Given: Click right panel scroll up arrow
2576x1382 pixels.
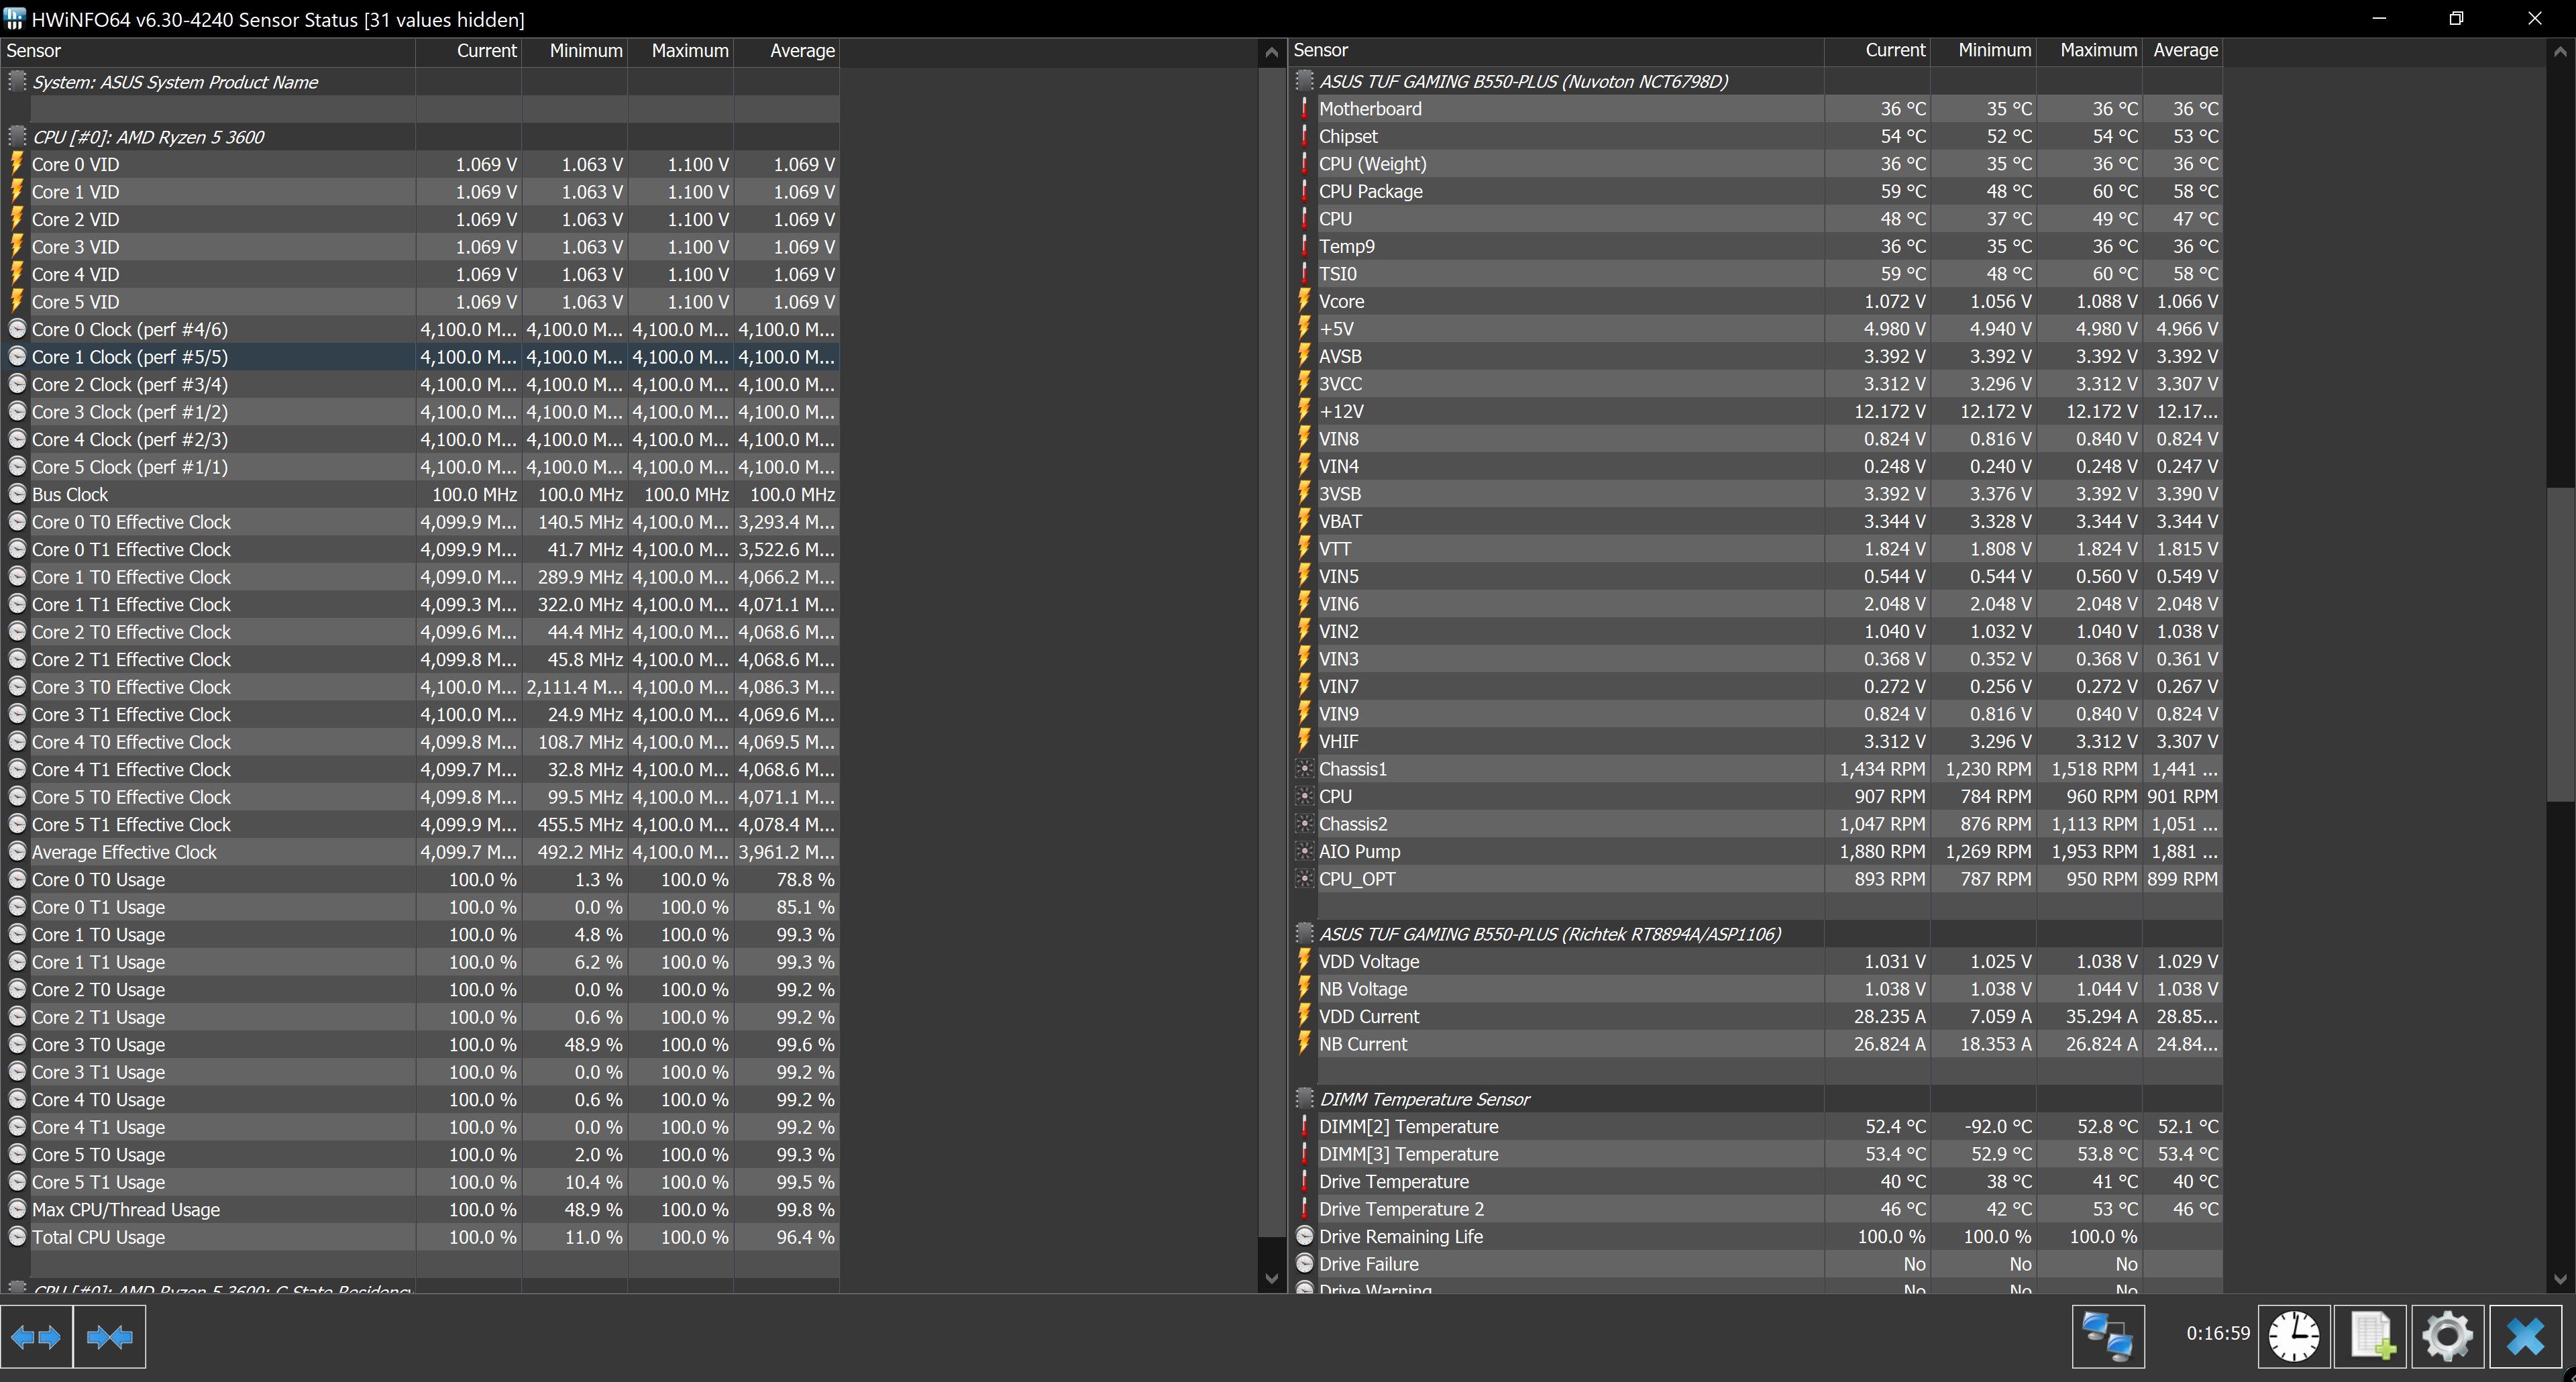Looking at the screenshot, I should (2560, 52).
